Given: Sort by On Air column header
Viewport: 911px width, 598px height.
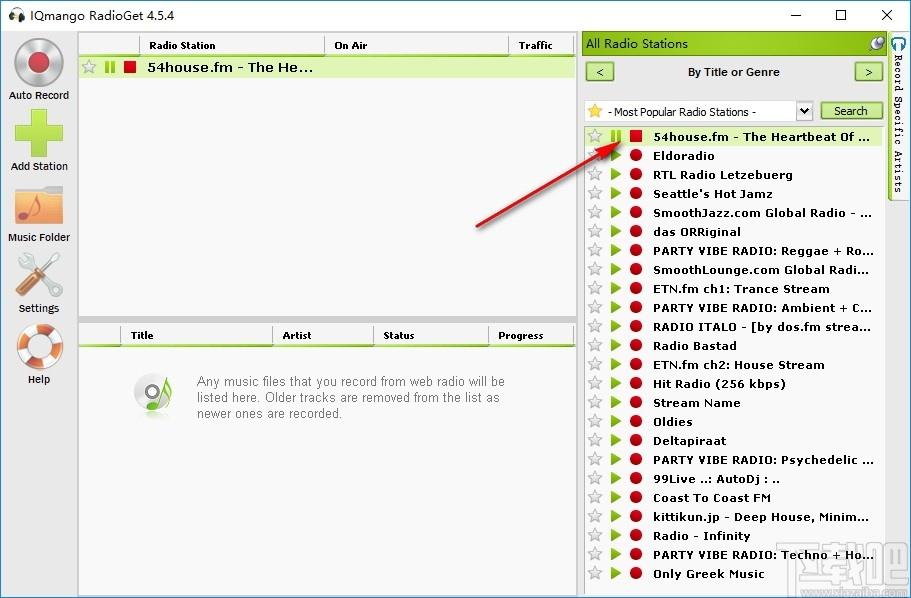Looking at the screenshot, I should [416, 45].
